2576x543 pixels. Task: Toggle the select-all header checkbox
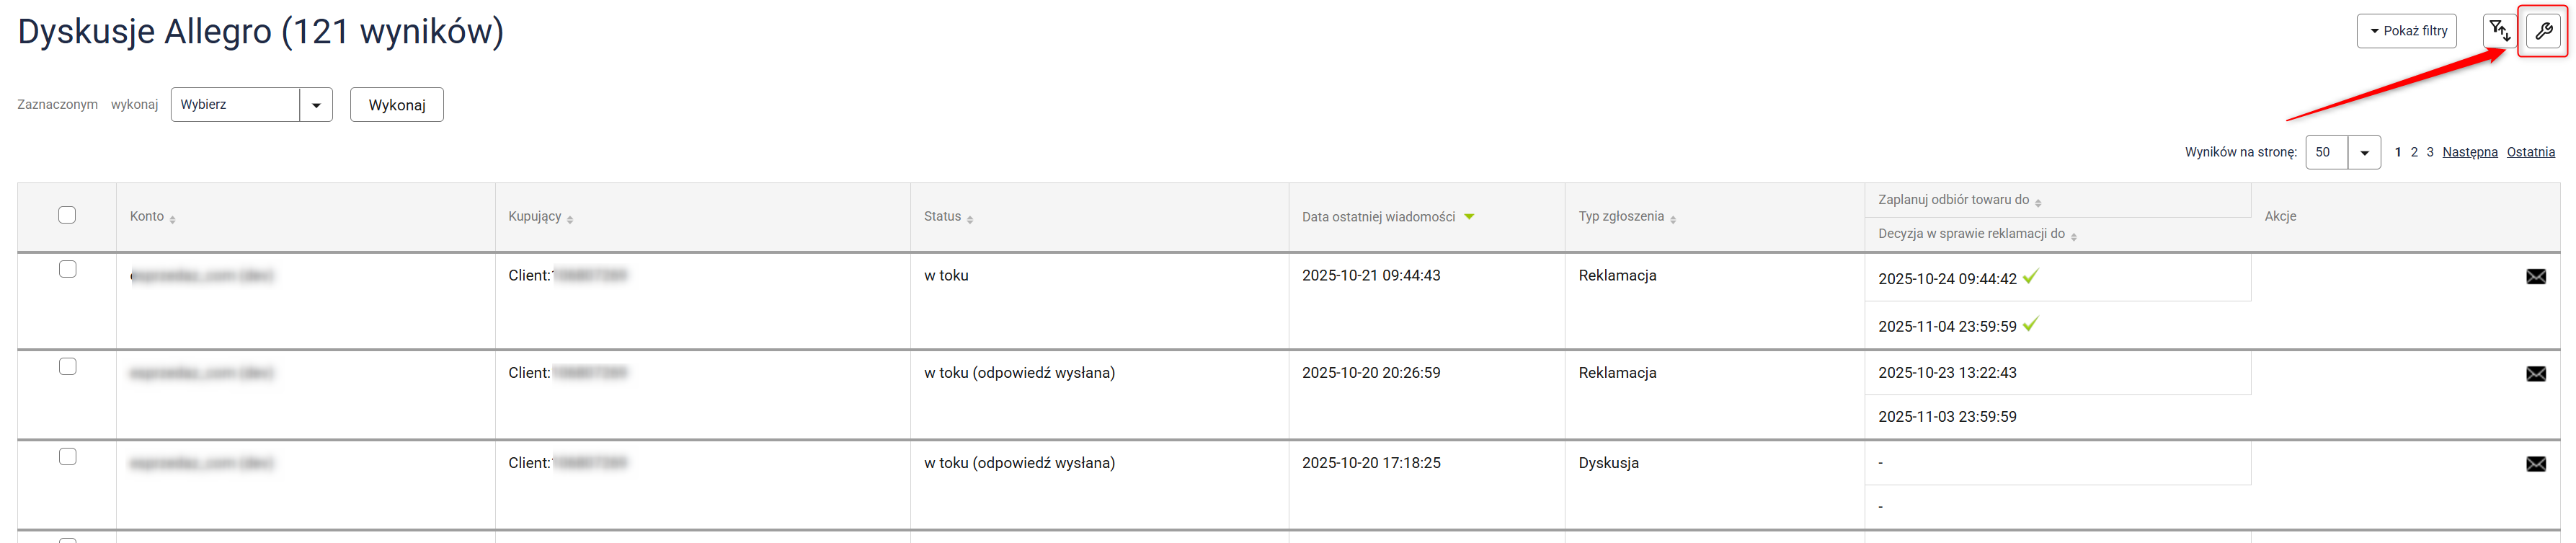(67, 215)
